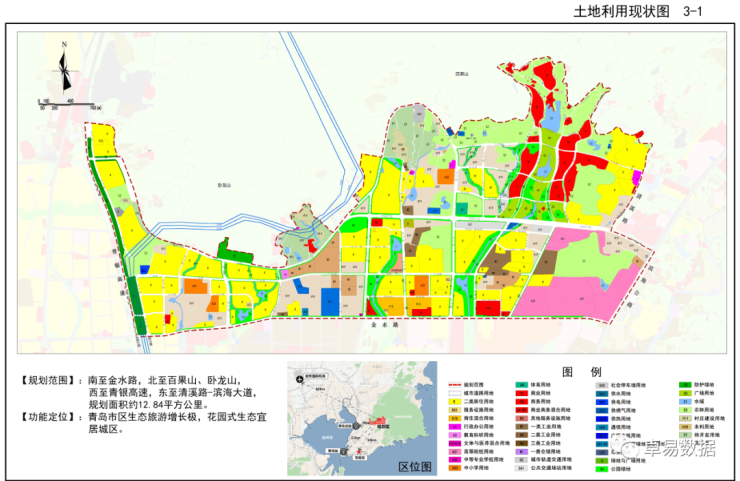Click the airport plane icon in the location map
This screenshot has width=740, height=481.
tap(299, 379)
